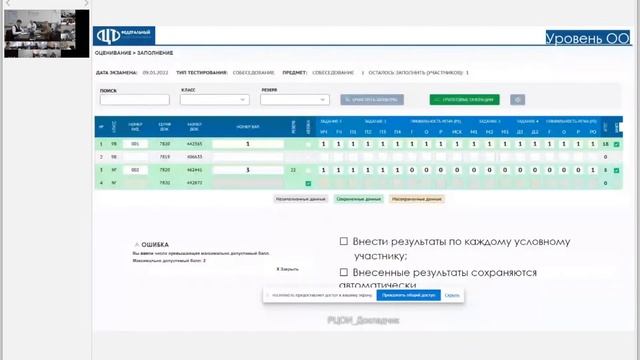Click document number 462441 in row 3
Viewport: 640px width, 360px height.
[x=194, y=170]
